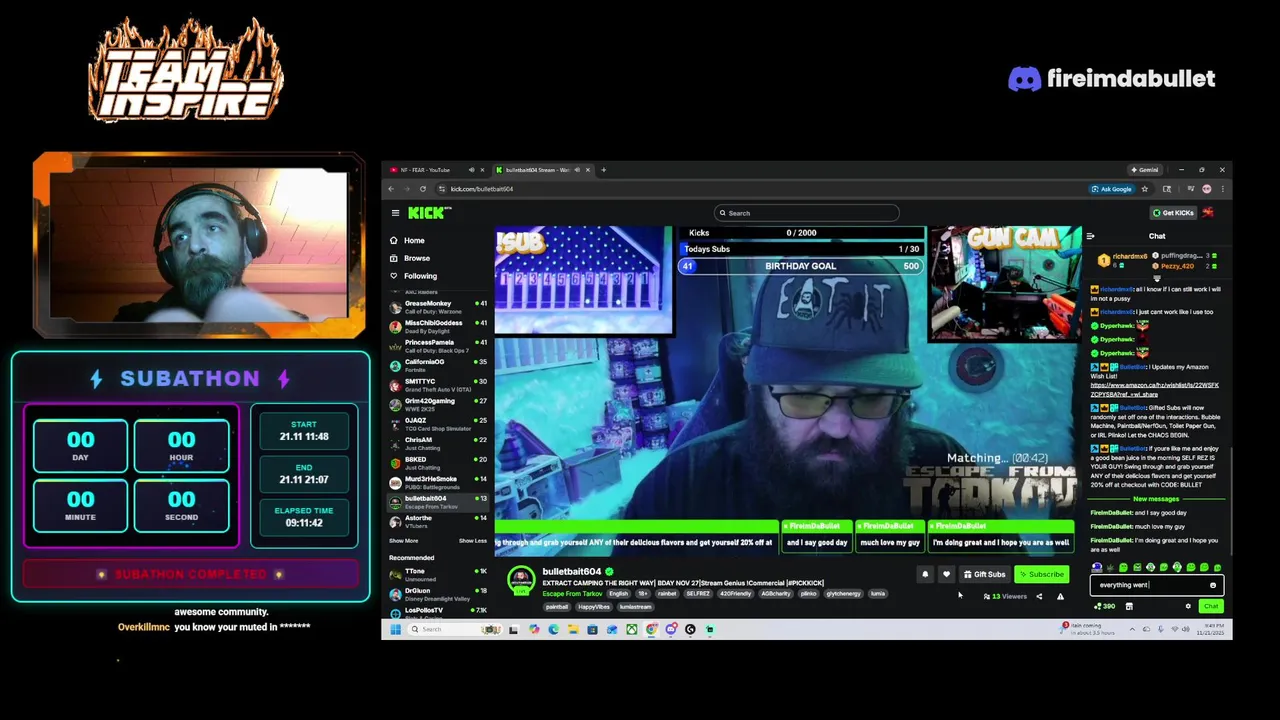Viewport: 1280px width, 720px height.
Task: Click the paintball stream tag
Action: click(x=557, y=607)
